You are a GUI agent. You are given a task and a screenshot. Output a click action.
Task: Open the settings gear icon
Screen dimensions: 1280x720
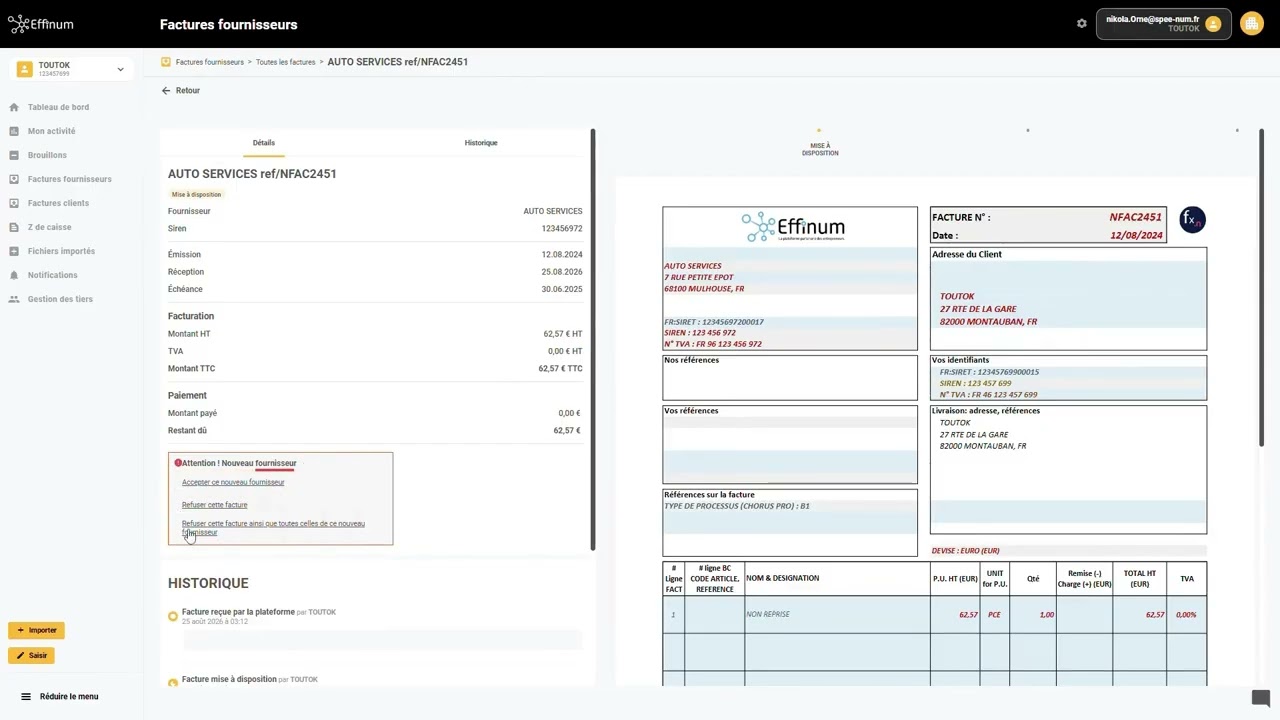[x=1081, y=23]
